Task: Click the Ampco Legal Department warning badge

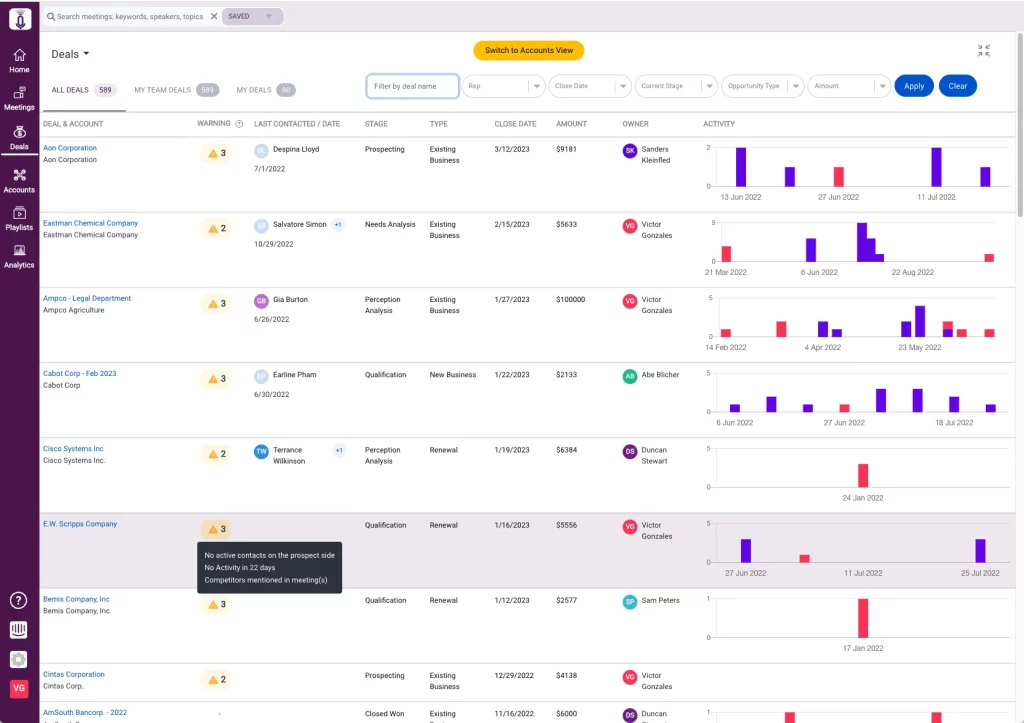Action: pyautogui.click(x=216, y=304)
